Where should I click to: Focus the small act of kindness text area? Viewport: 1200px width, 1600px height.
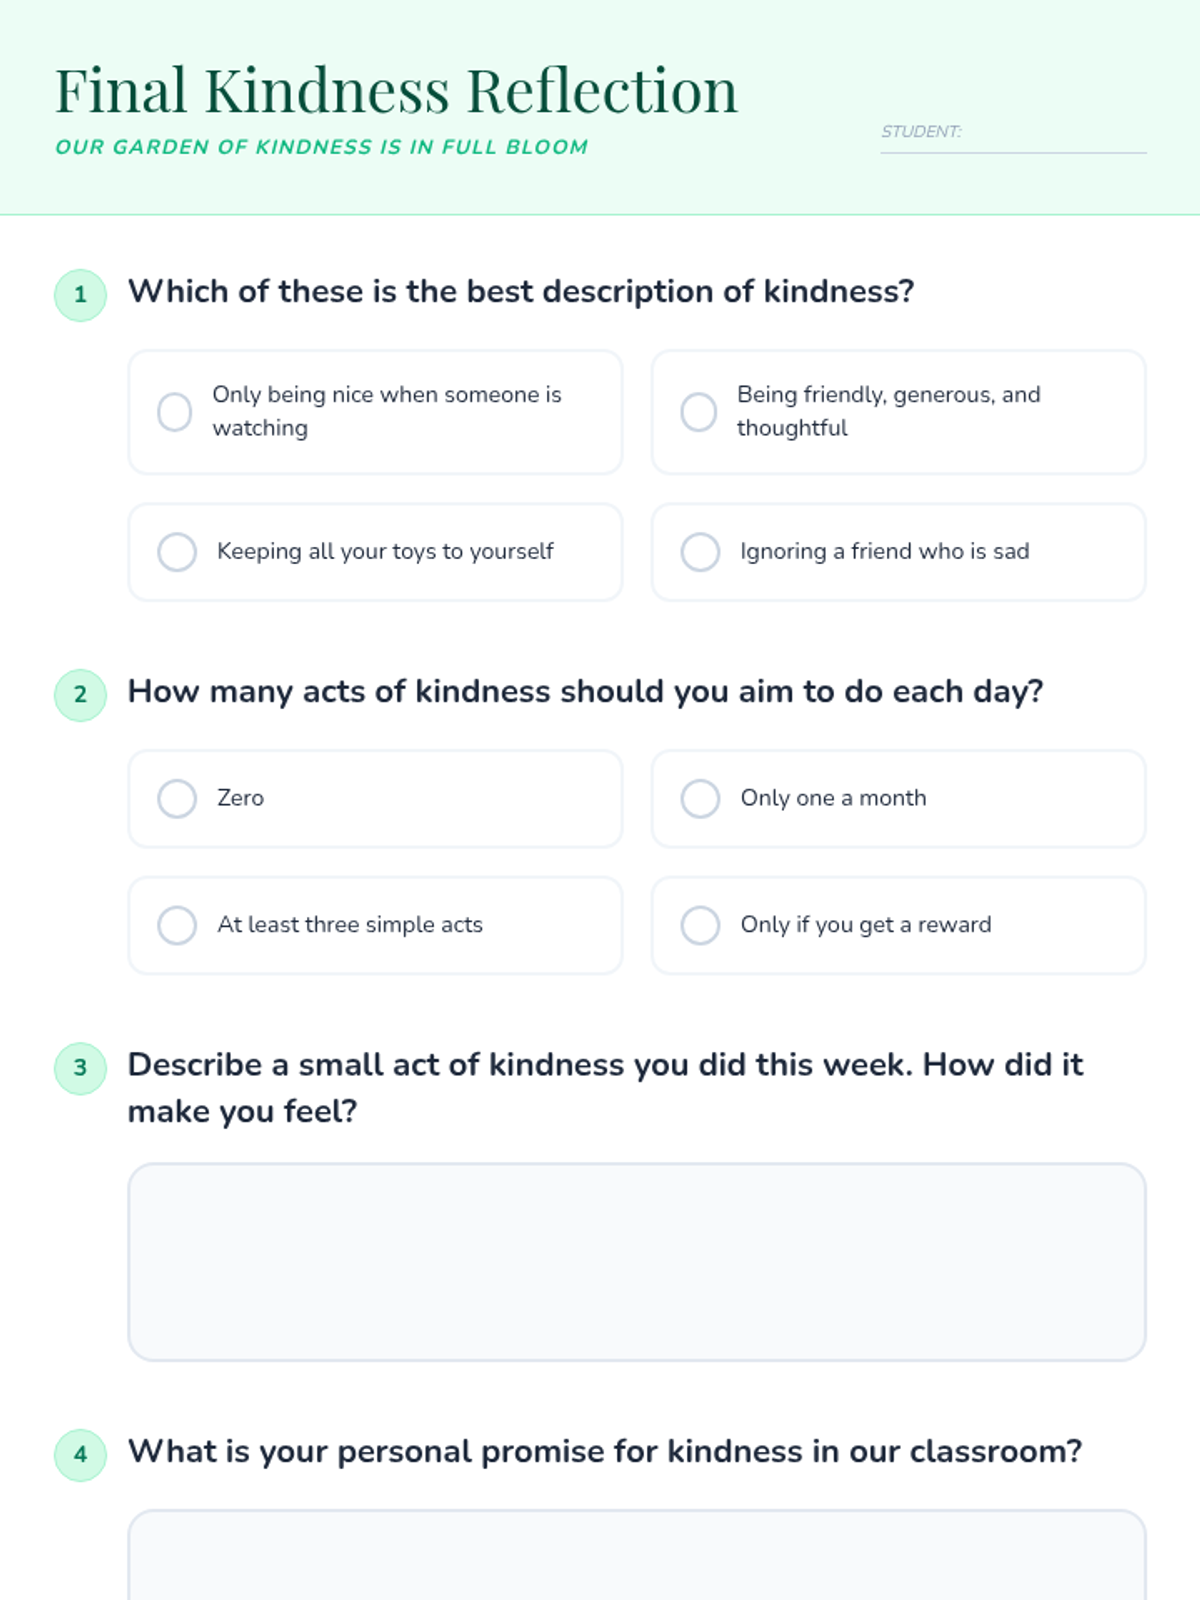pyautogui.click(x=637, y=1262)
